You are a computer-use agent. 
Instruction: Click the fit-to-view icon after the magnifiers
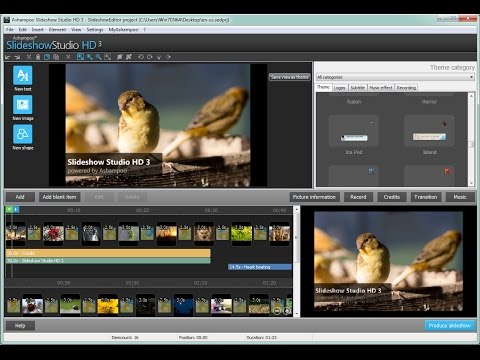pos(107,57)
